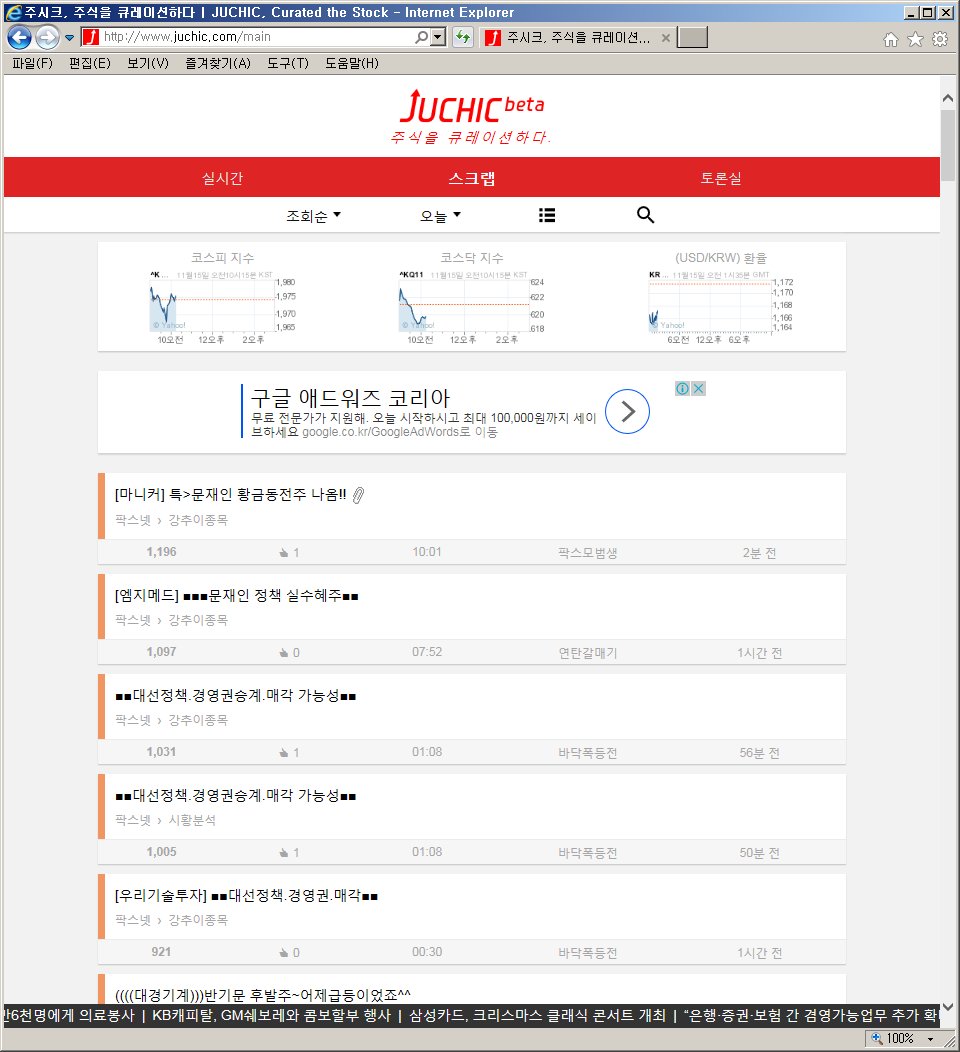Viewport: 960px width, 1052px height.
Task: Click ticker headline 'KB캐피탈, GM쉐보레와 콤보할부 행사'
Action: [x=272, y=1015]
